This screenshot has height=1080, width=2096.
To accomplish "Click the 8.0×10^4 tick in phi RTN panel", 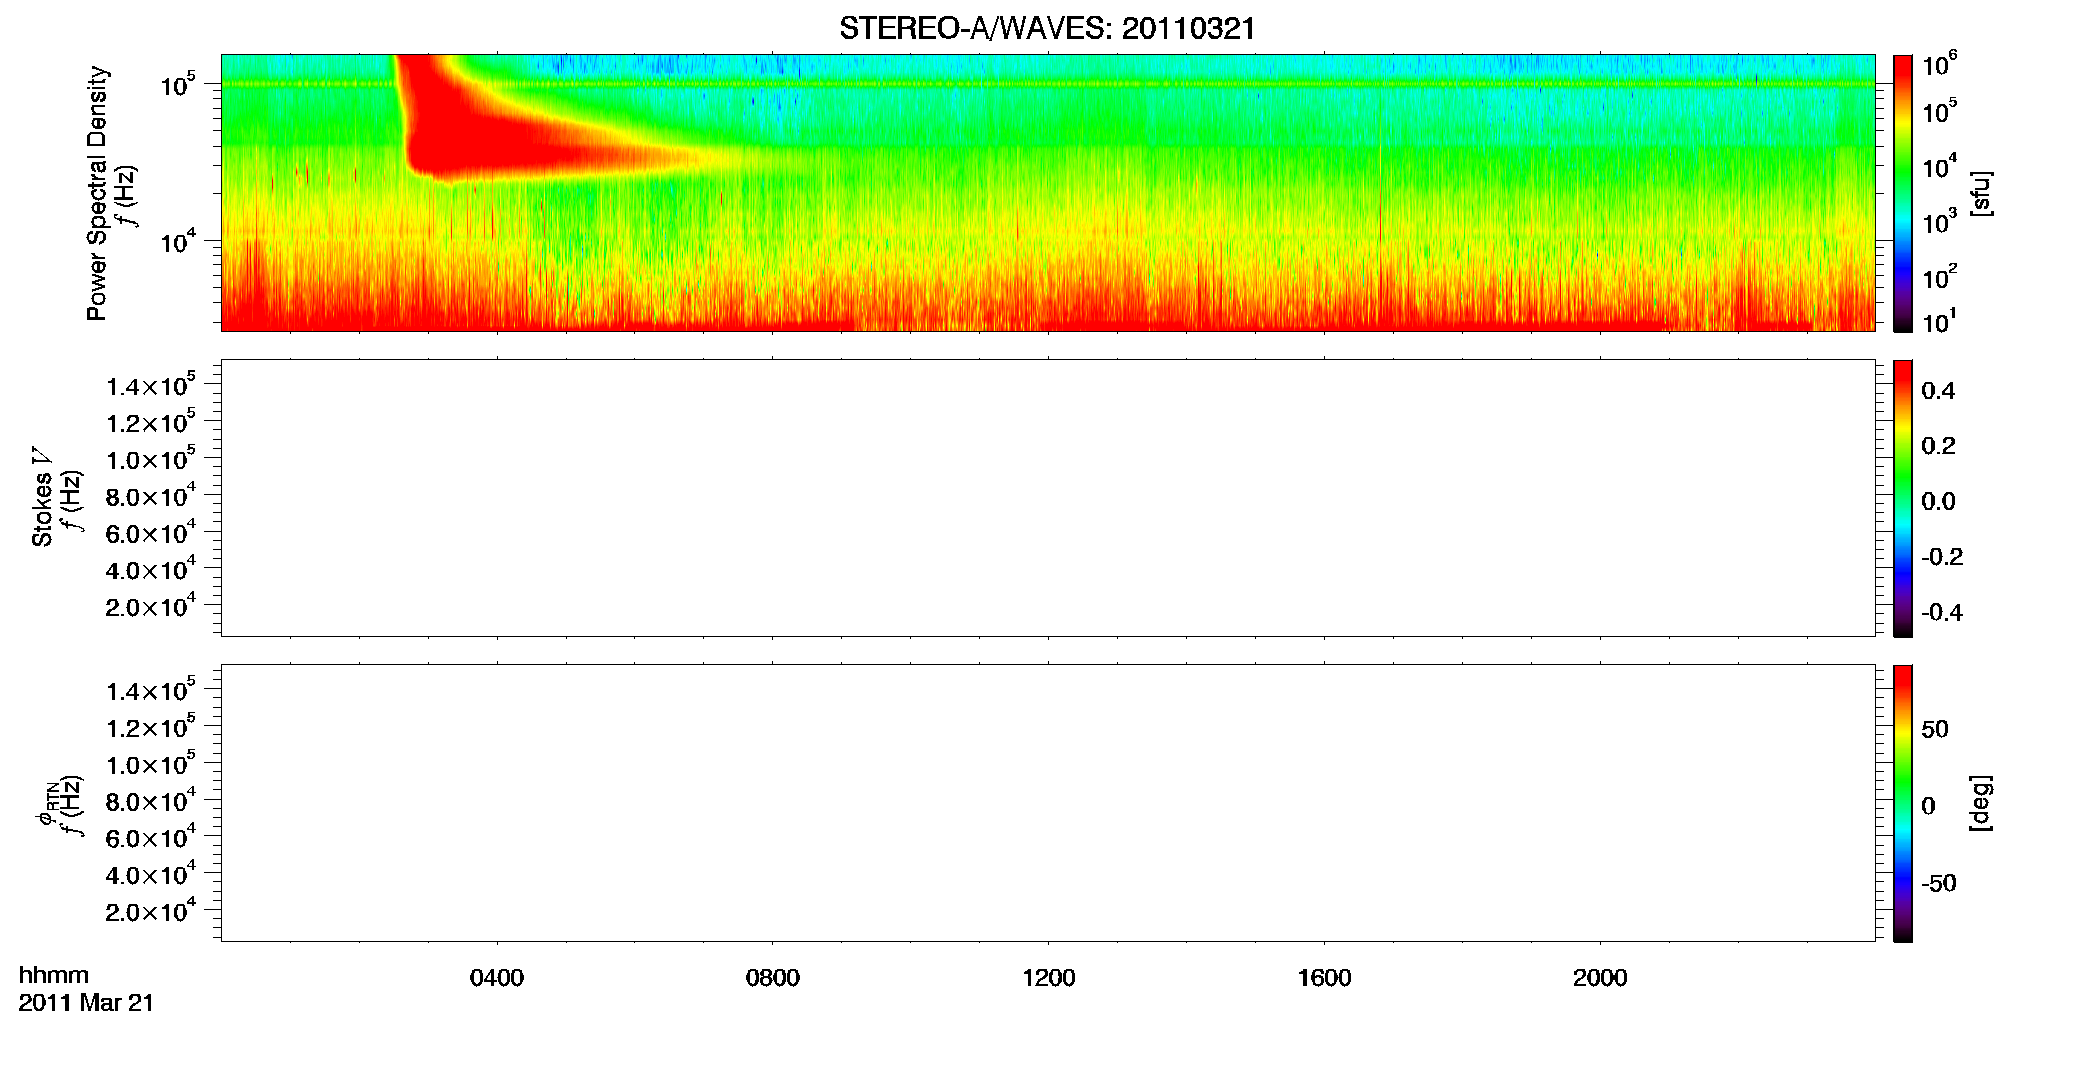I will click(151, 800).
